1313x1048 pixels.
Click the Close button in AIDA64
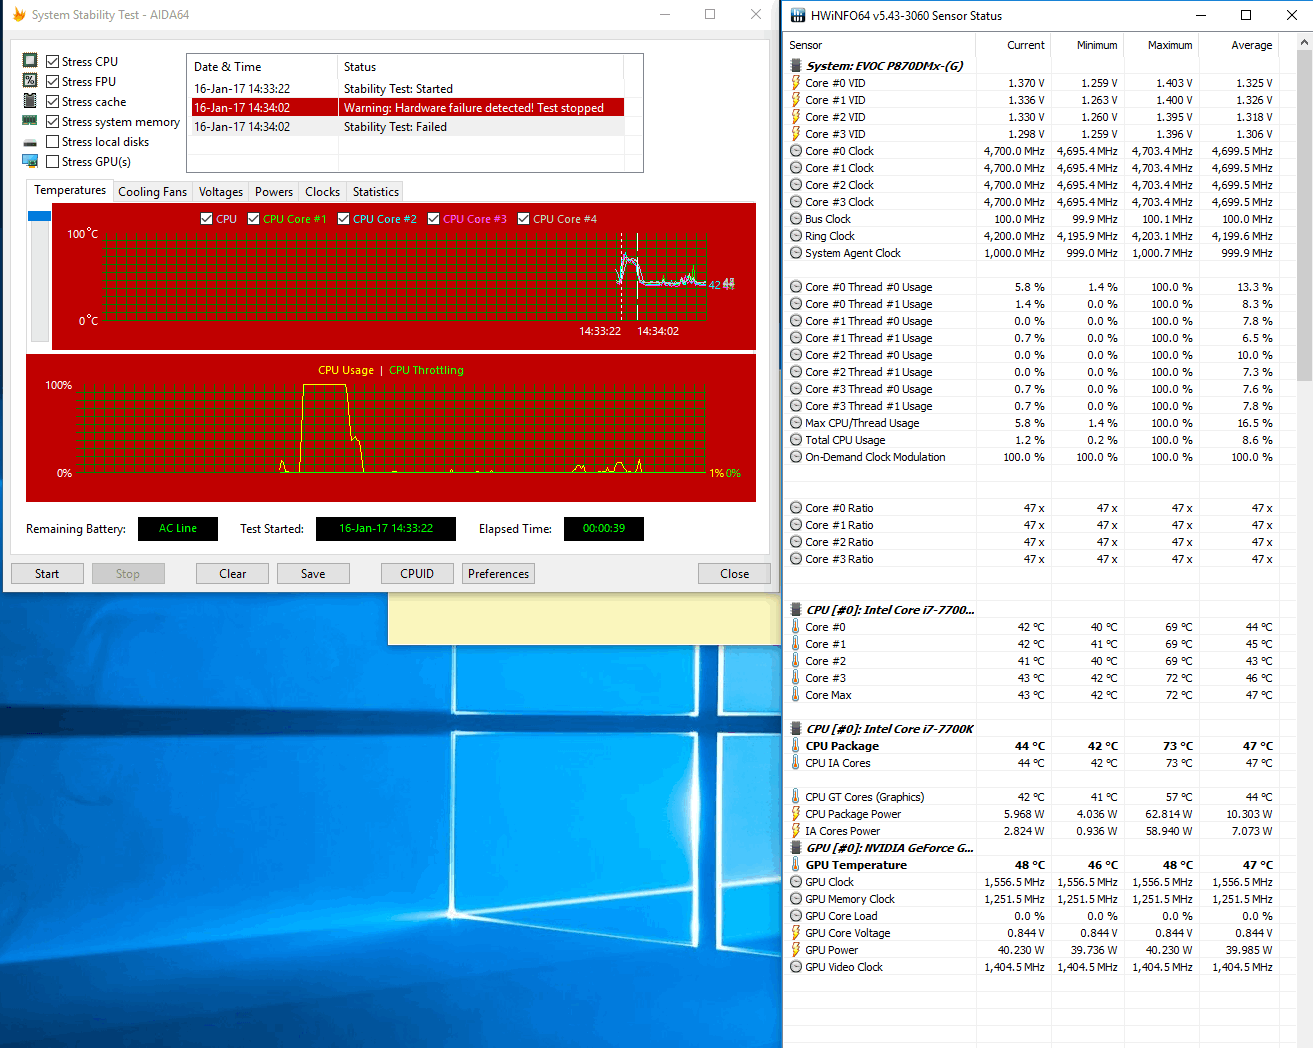(734, 574)
